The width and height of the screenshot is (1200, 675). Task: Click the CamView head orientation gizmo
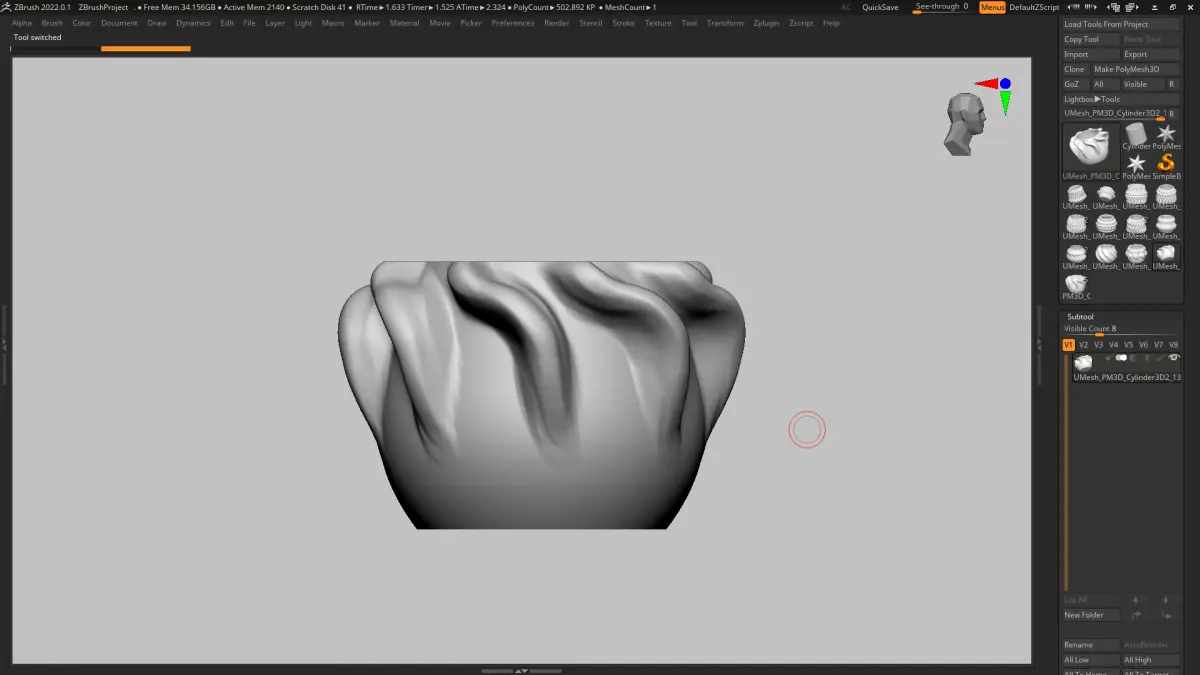(x=965, y=124)
